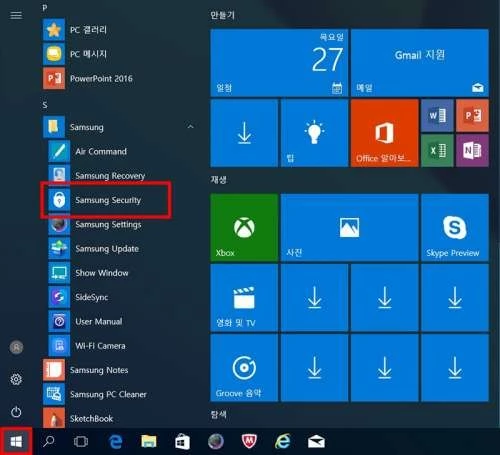
Task: Launch Samsung Update
Action: [123, 249]
